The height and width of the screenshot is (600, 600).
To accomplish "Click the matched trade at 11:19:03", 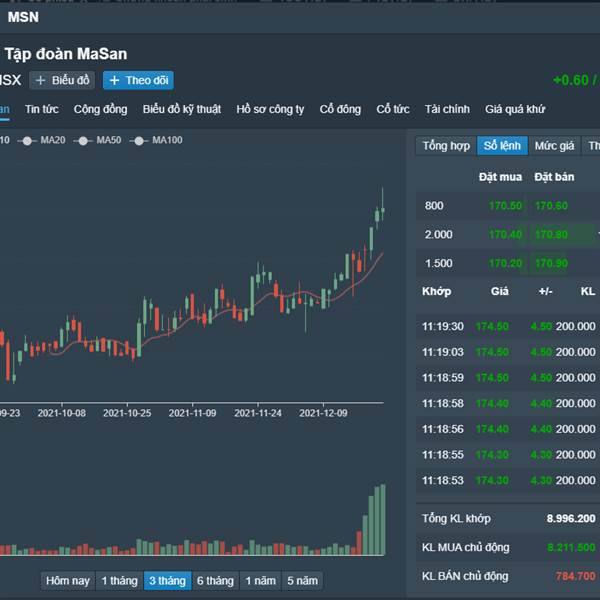I will pos(508,352).
